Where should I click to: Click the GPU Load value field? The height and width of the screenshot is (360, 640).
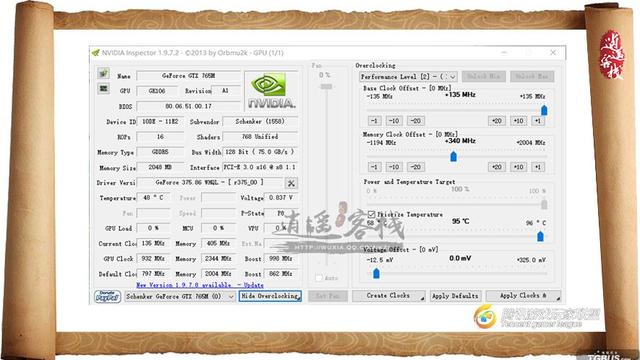click(x=153, y=228)
